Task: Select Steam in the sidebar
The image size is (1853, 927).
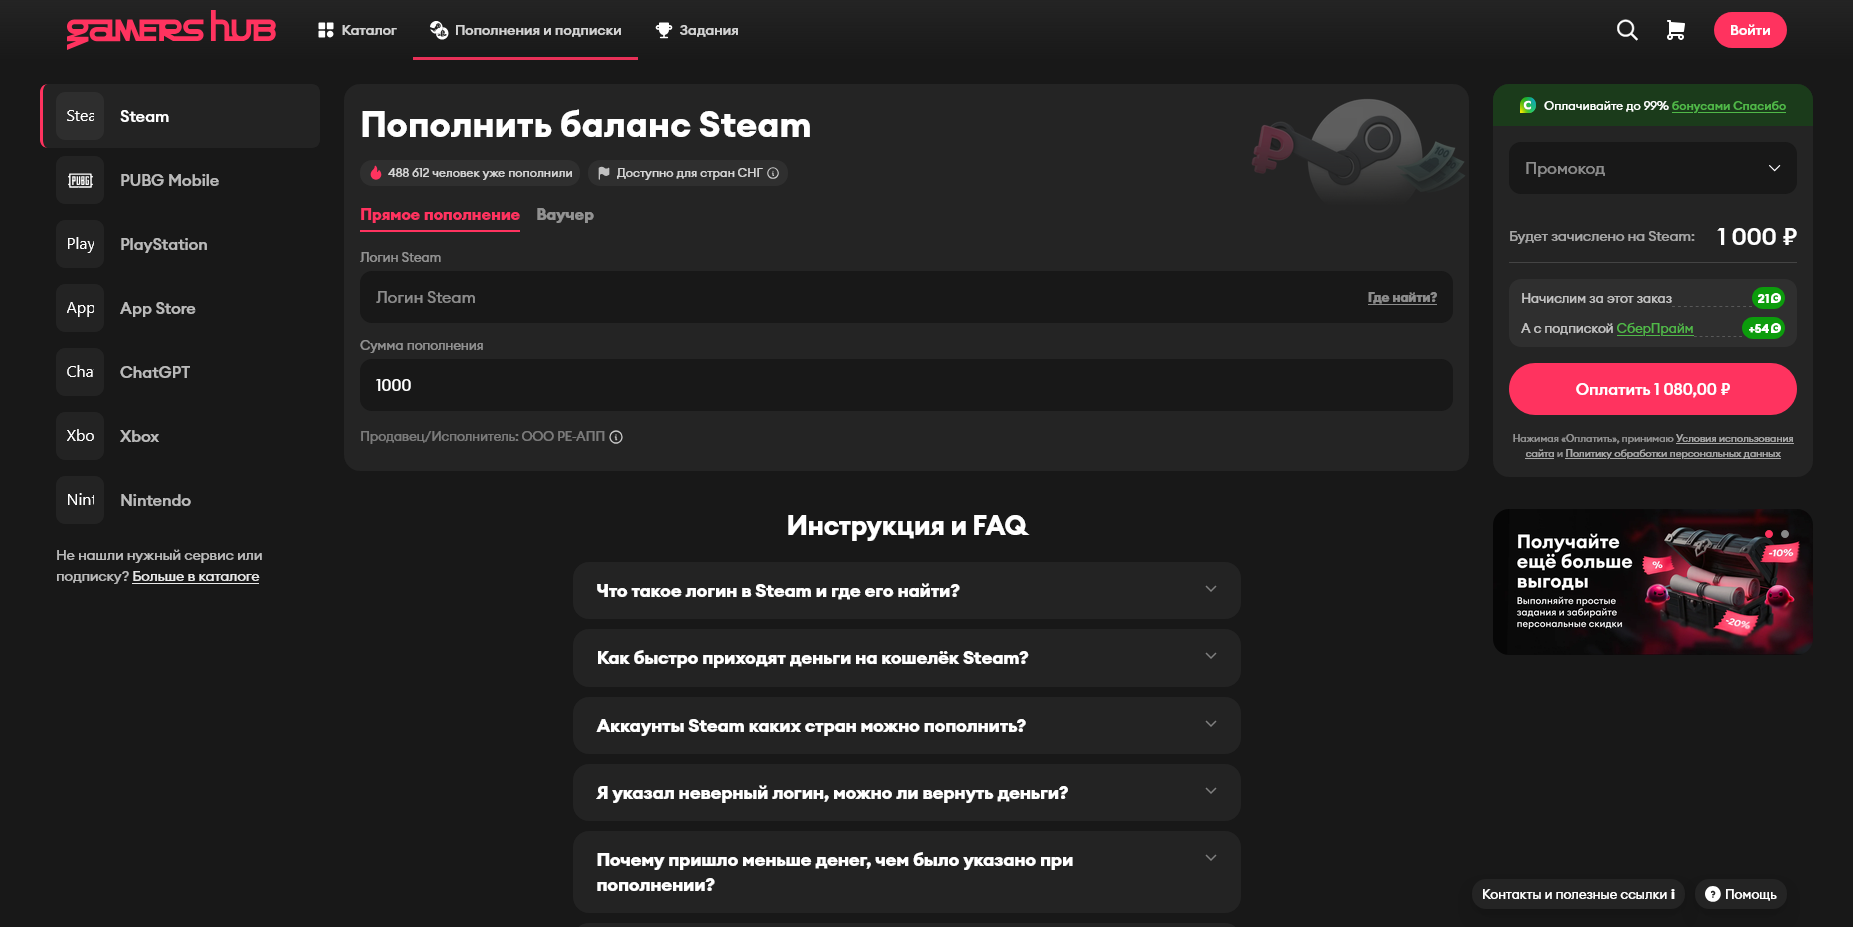Action: (x=180, y=116)
